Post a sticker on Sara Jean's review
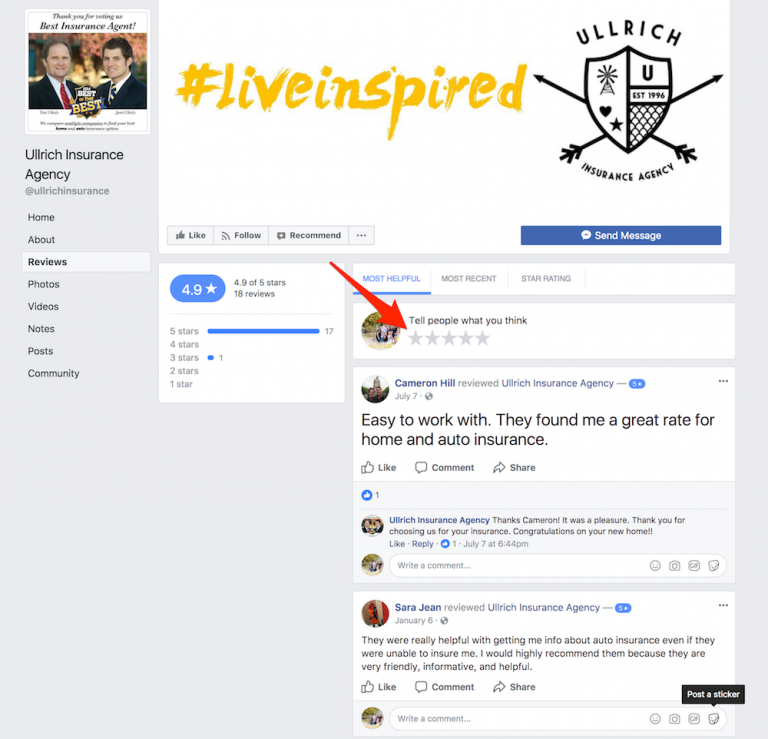 point(714,718)
